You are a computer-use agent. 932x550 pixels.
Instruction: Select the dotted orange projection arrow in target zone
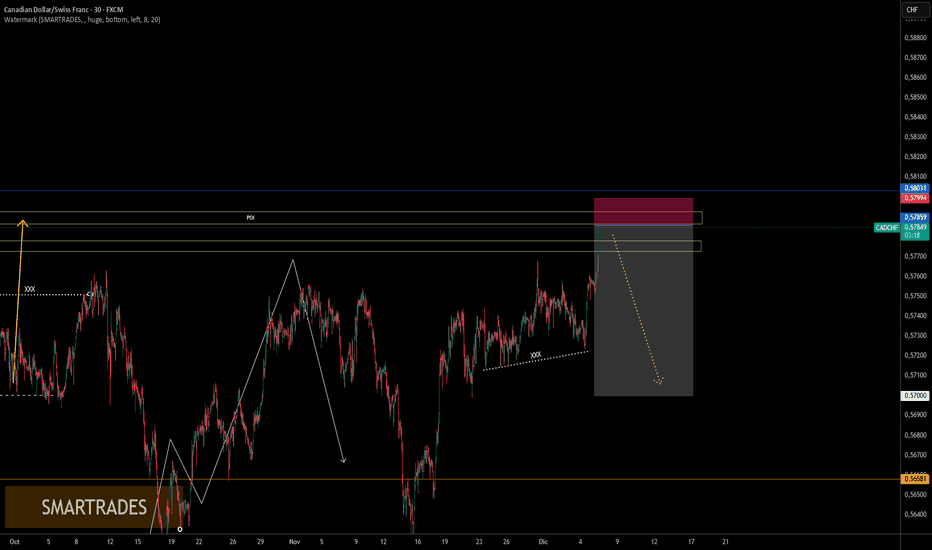(637, 309)
